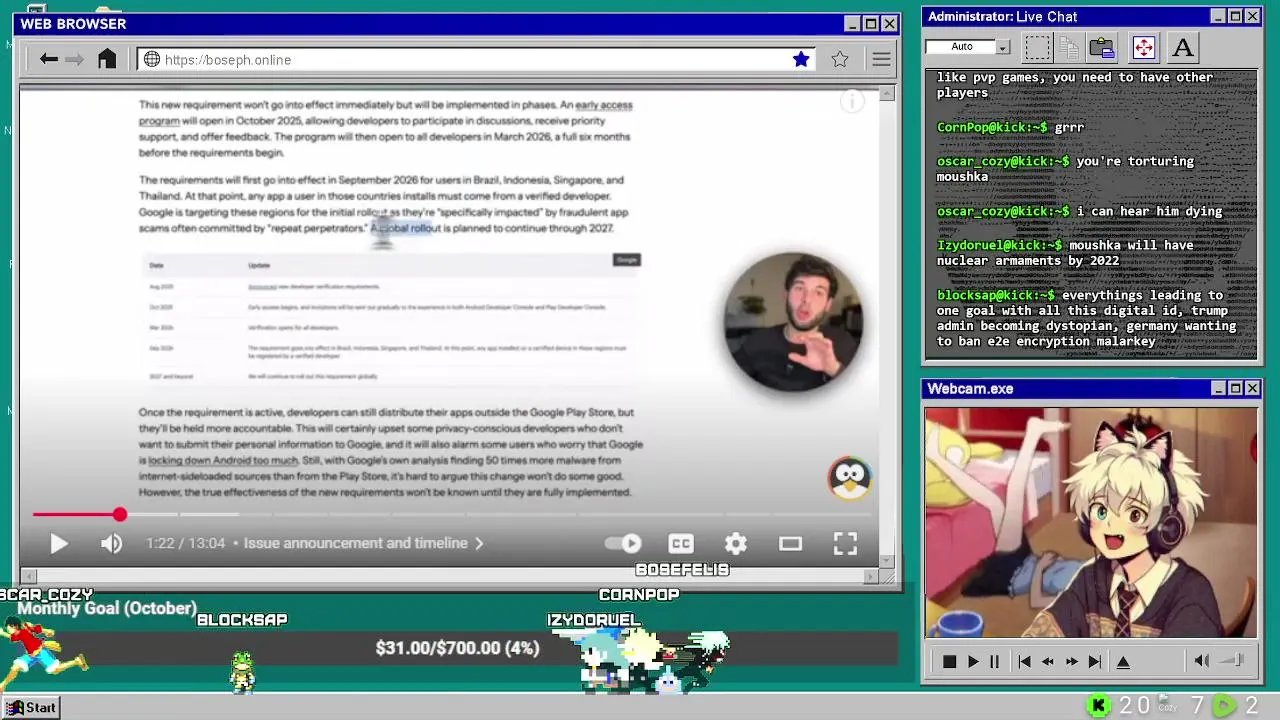Click the video info circle icon
Viewport: 1280px width, 720px height.
[851, 101]
